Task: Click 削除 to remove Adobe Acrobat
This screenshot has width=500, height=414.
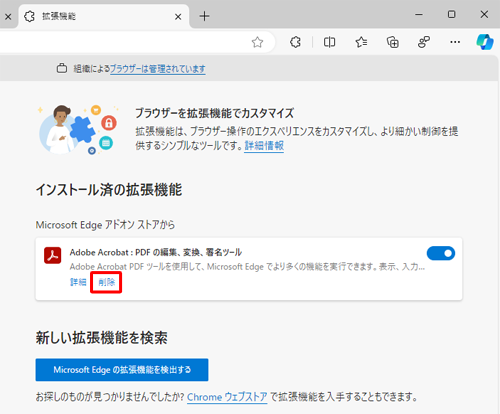Action: coord(106,282)
